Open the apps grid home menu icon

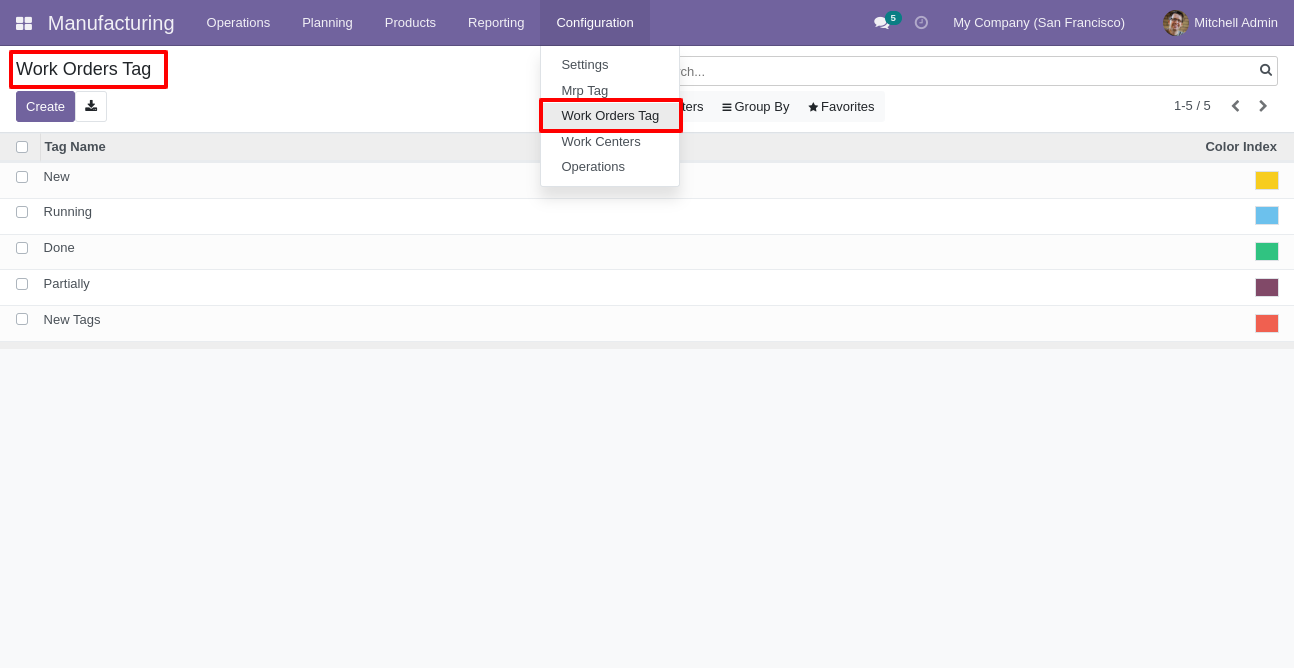24,23
